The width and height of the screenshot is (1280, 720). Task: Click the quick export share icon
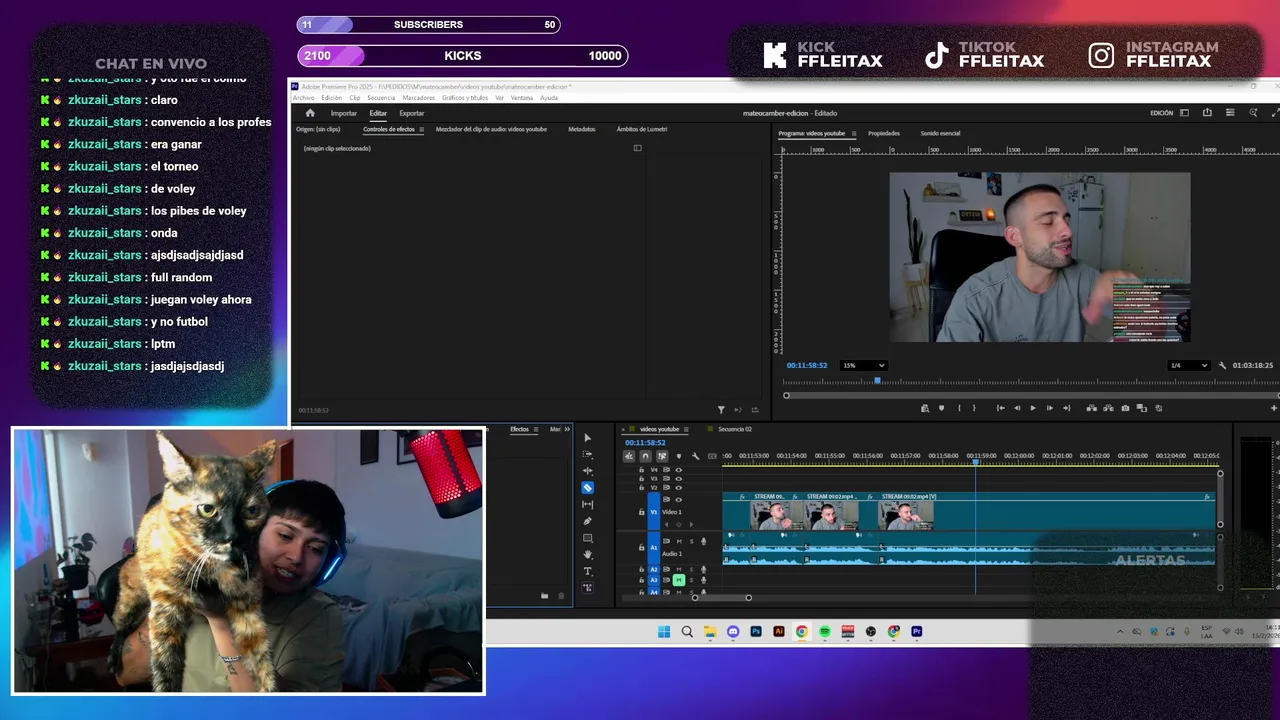pos(1207,113)
